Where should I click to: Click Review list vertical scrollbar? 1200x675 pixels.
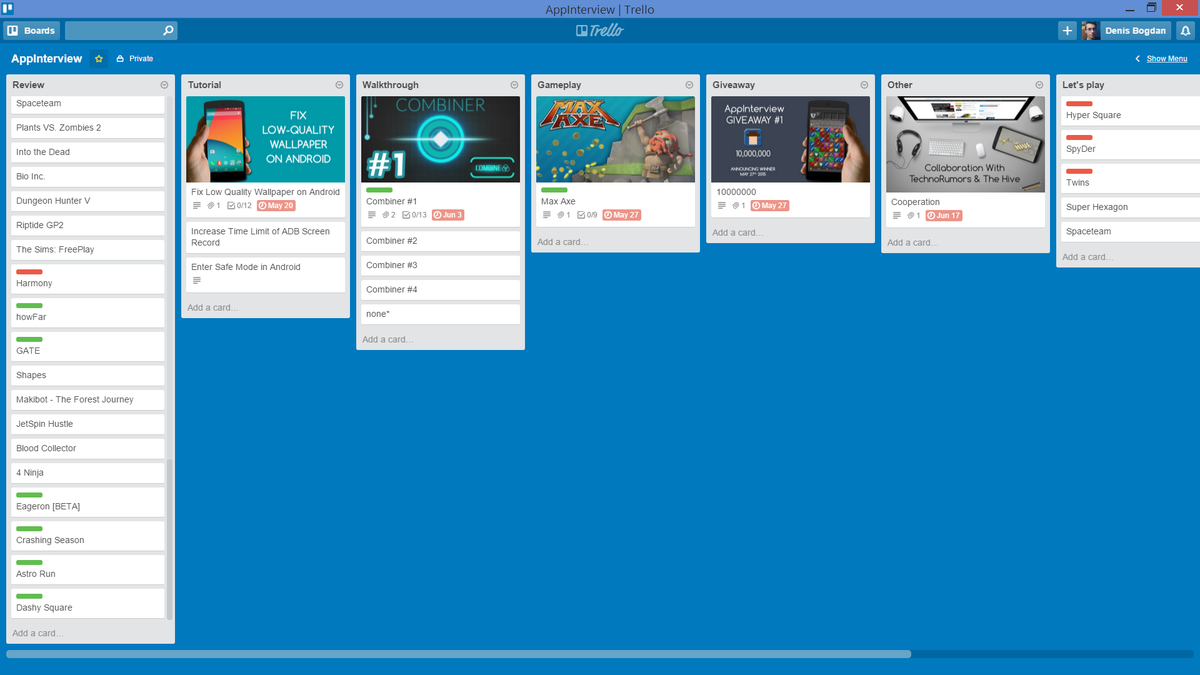point(169,540)
